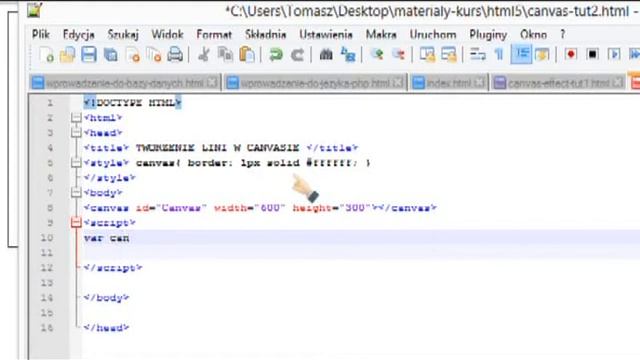Image resolution: width=640 pixels, height=360 pixels.
Task: Click the canvas border style rule text
Action: 253,163
